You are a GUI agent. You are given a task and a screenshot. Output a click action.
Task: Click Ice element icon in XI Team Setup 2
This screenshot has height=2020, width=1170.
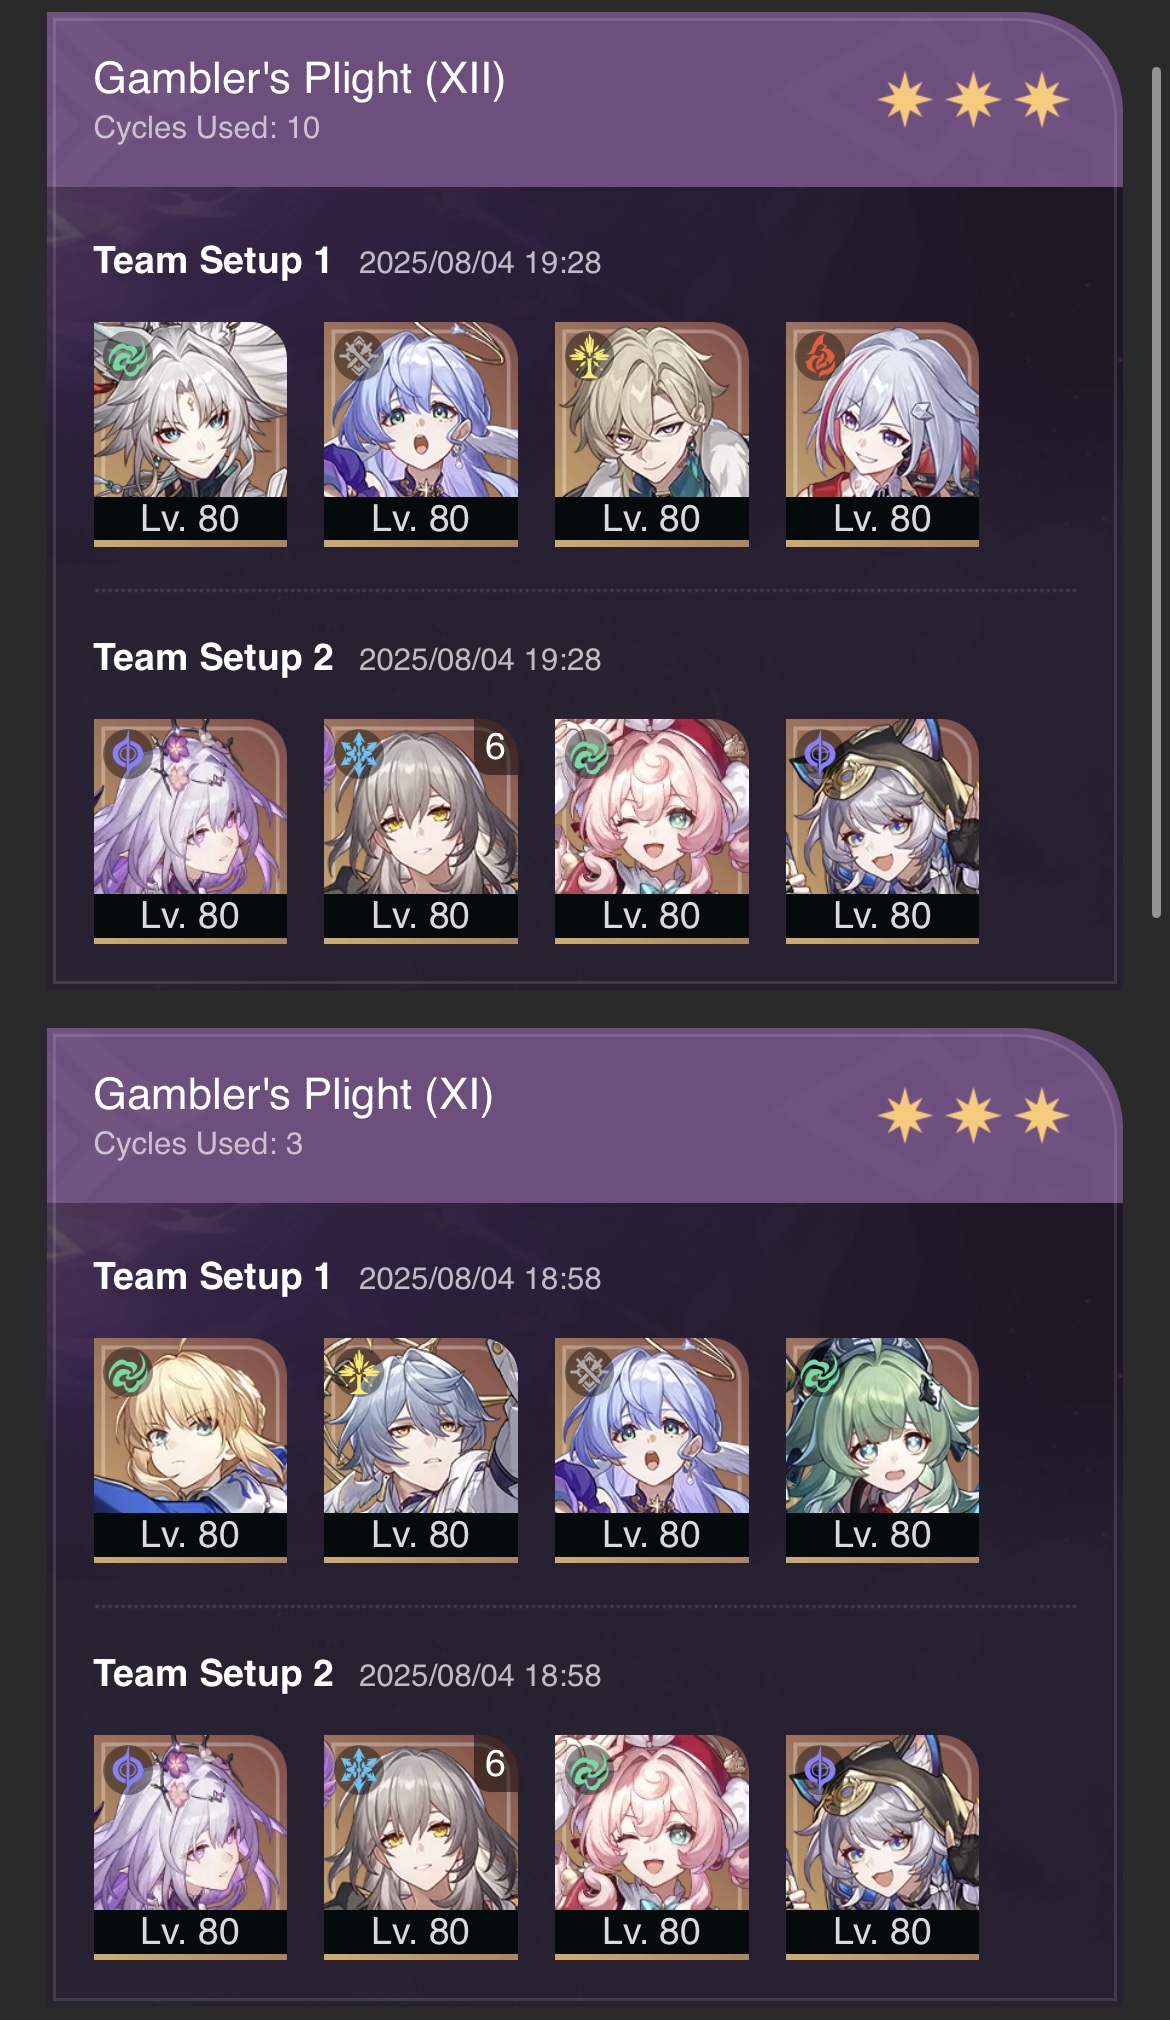(358, 1769)
